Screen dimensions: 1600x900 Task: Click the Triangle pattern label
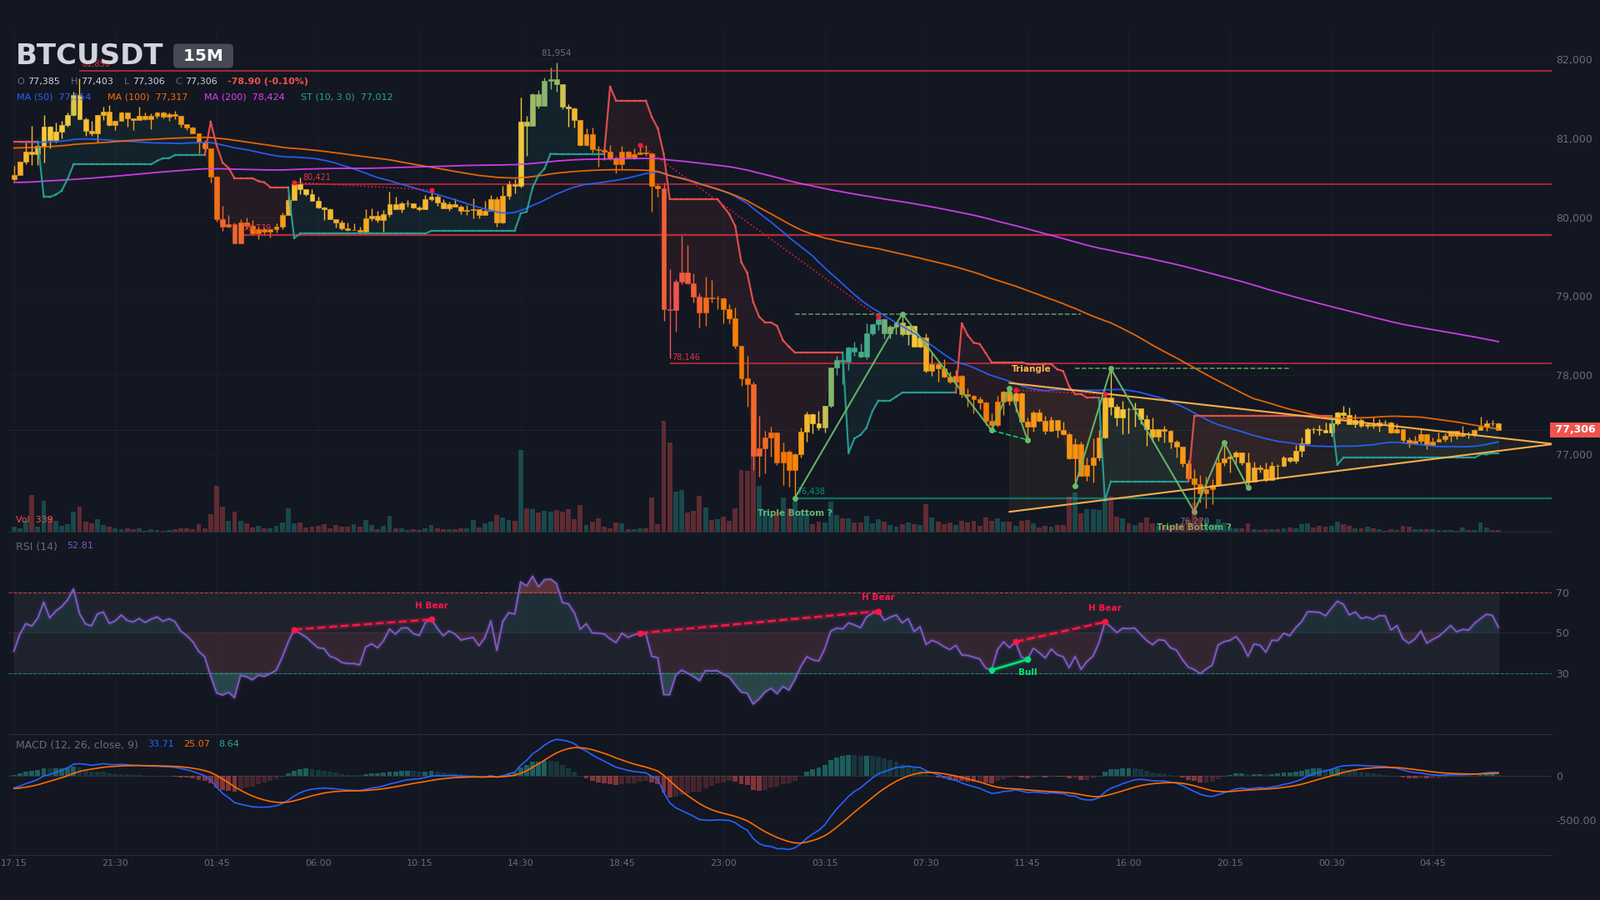1031,369
